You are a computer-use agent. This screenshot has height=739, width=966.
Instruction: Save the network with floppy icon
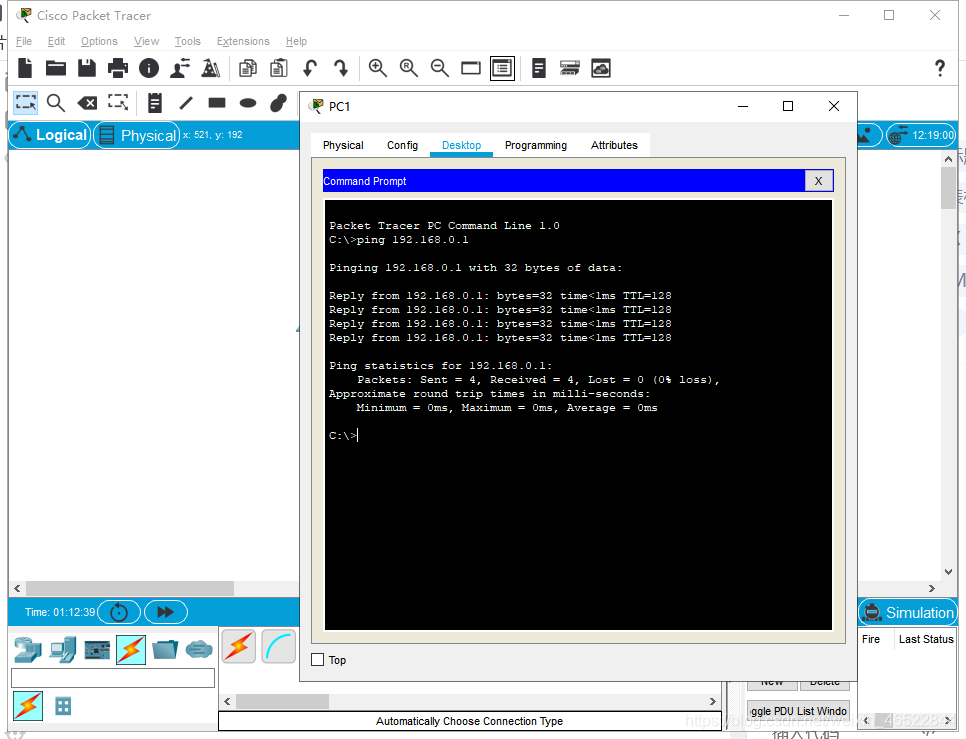click(87, 68)
